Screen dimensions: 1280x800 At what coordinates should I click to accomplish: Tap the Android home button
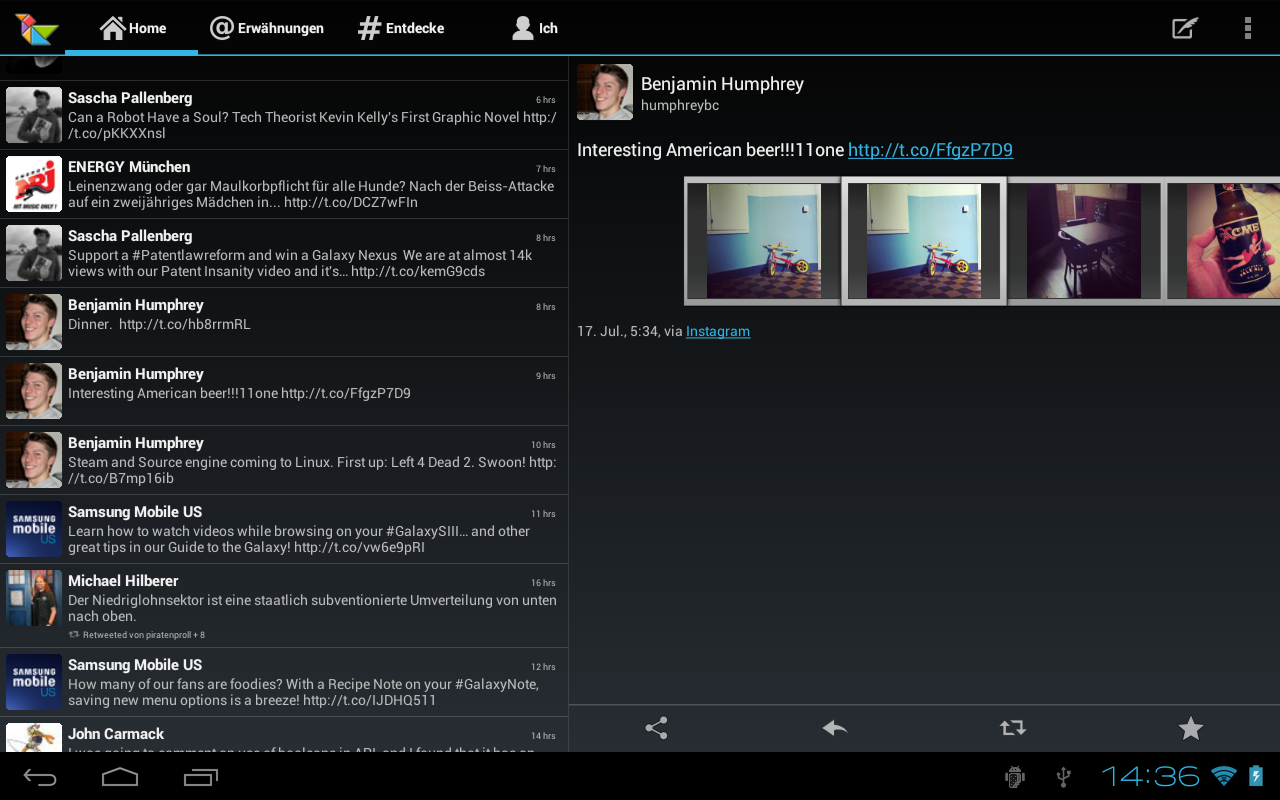[120, 777]
